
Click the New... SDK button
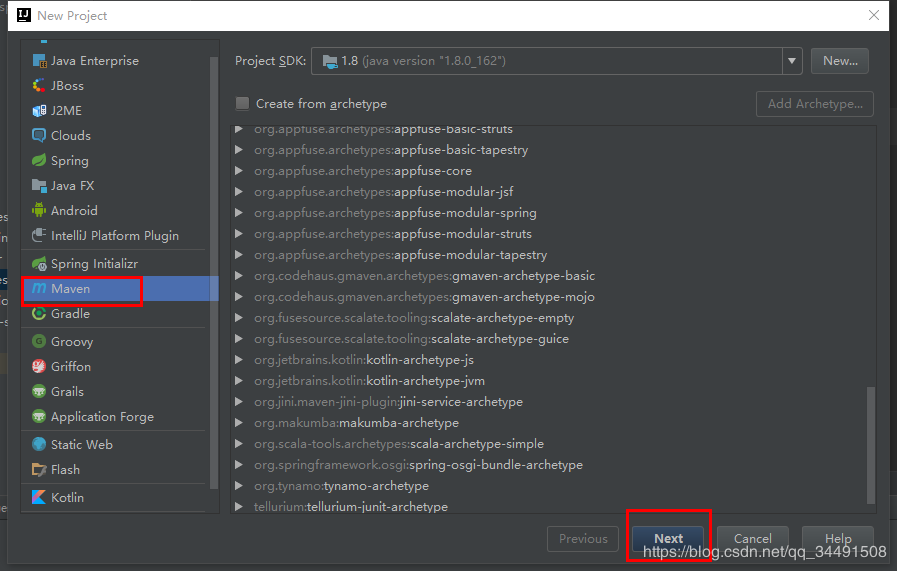pyautogui.click(x=840, y=61)
